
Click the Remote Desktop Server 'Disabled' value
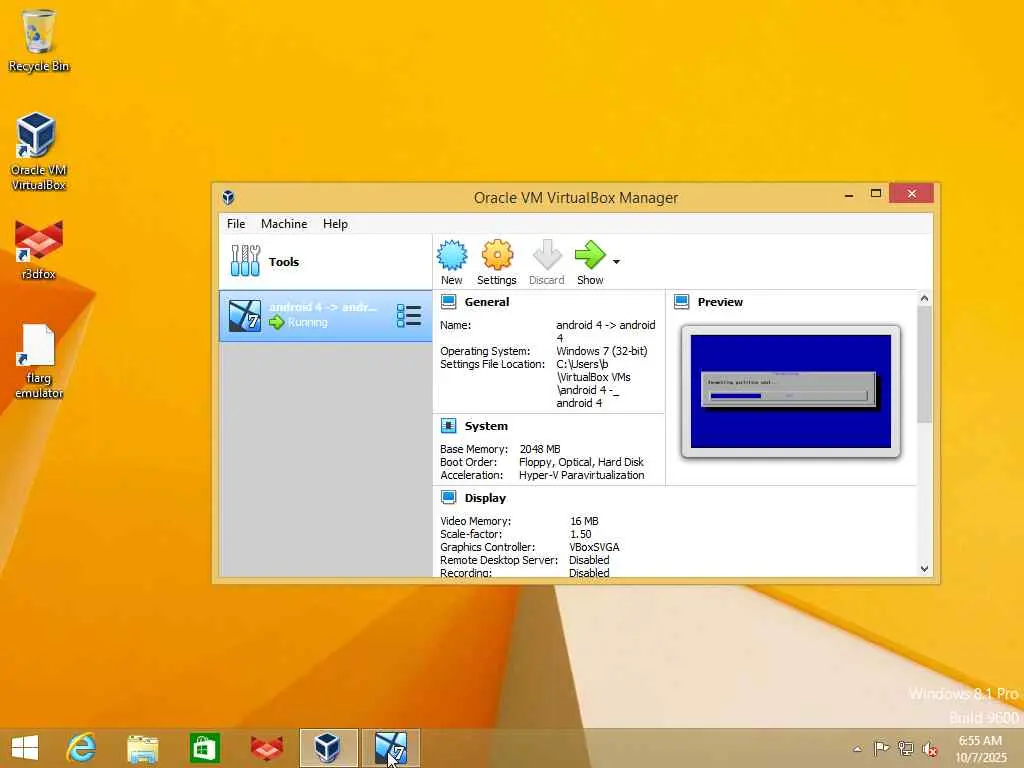pyautogui.click(x=589, y=560)
